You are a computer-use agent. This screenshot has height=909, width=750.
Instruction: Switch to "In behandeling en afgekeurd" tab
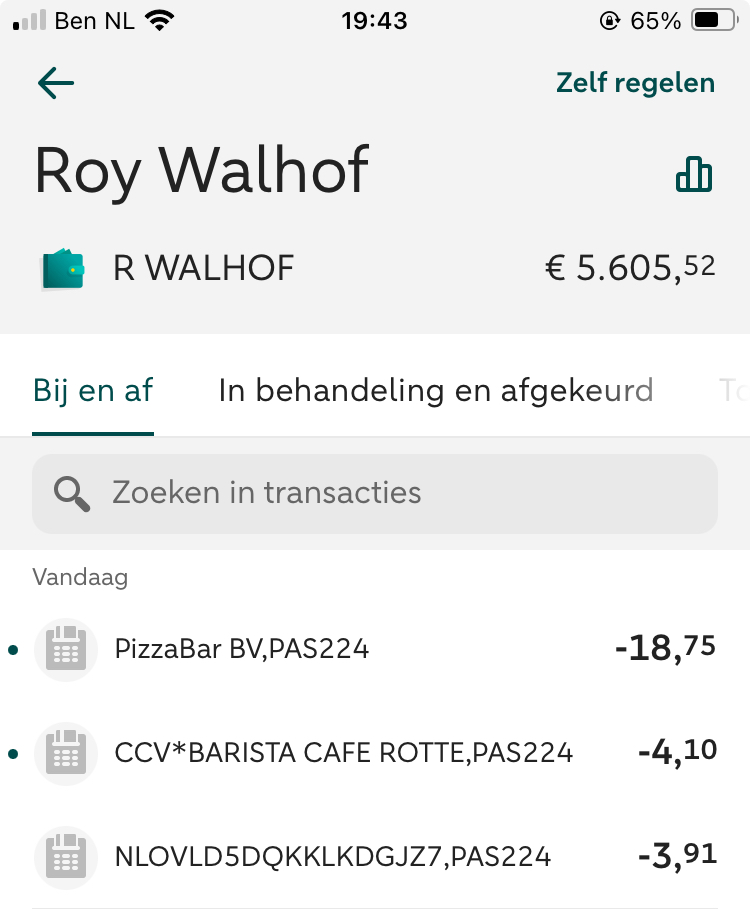click(435, 390)
